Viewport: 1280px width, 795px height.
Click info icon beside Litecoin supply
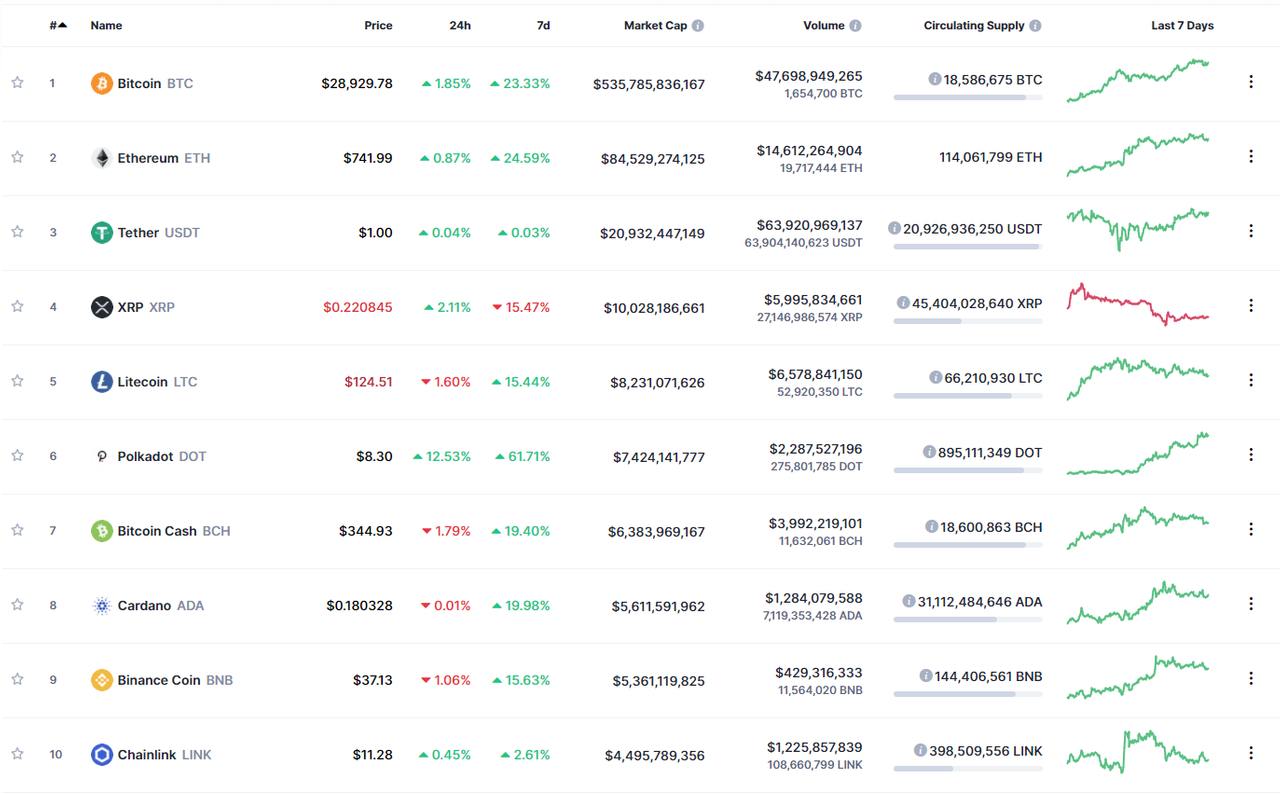coord(935,378)
